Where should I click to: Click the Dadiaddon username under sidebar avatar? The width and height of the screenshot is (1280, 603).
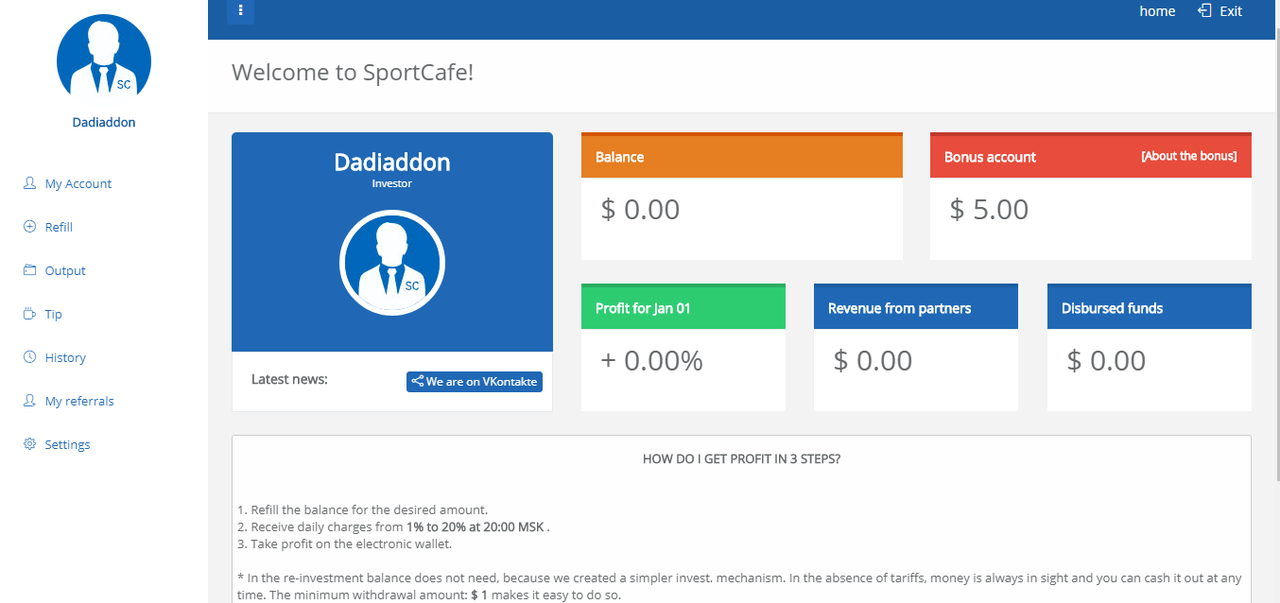pyautogui.click(x=104, y=122)
